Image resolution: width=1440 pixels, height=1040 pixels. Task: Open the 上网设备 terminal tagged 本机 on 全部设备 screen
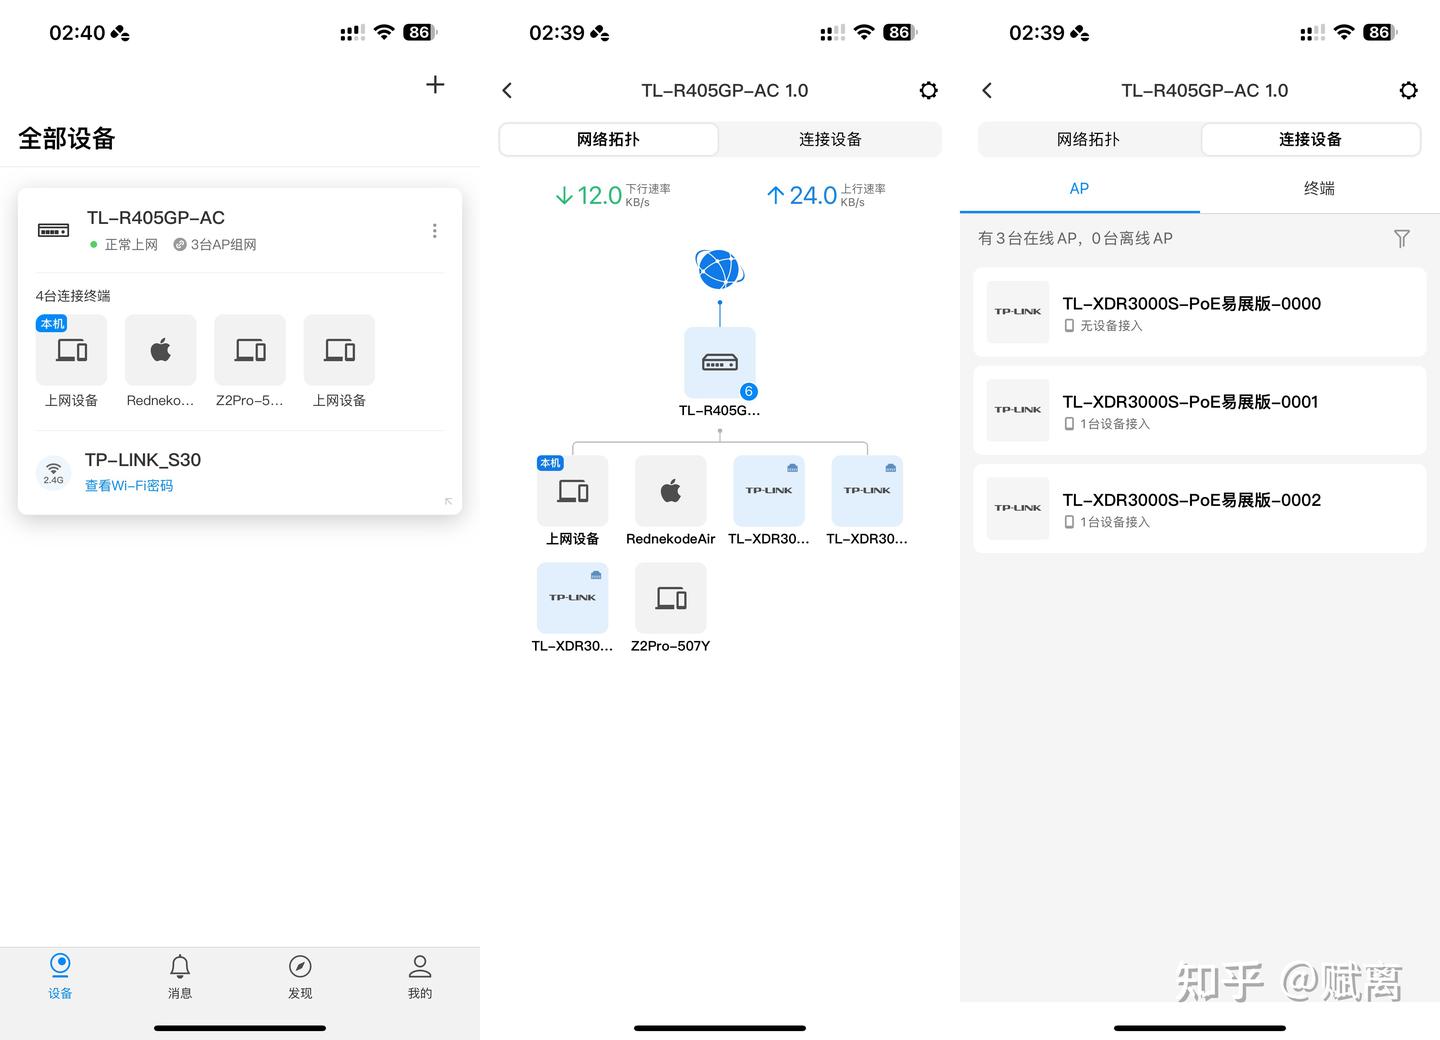point(71,350)
